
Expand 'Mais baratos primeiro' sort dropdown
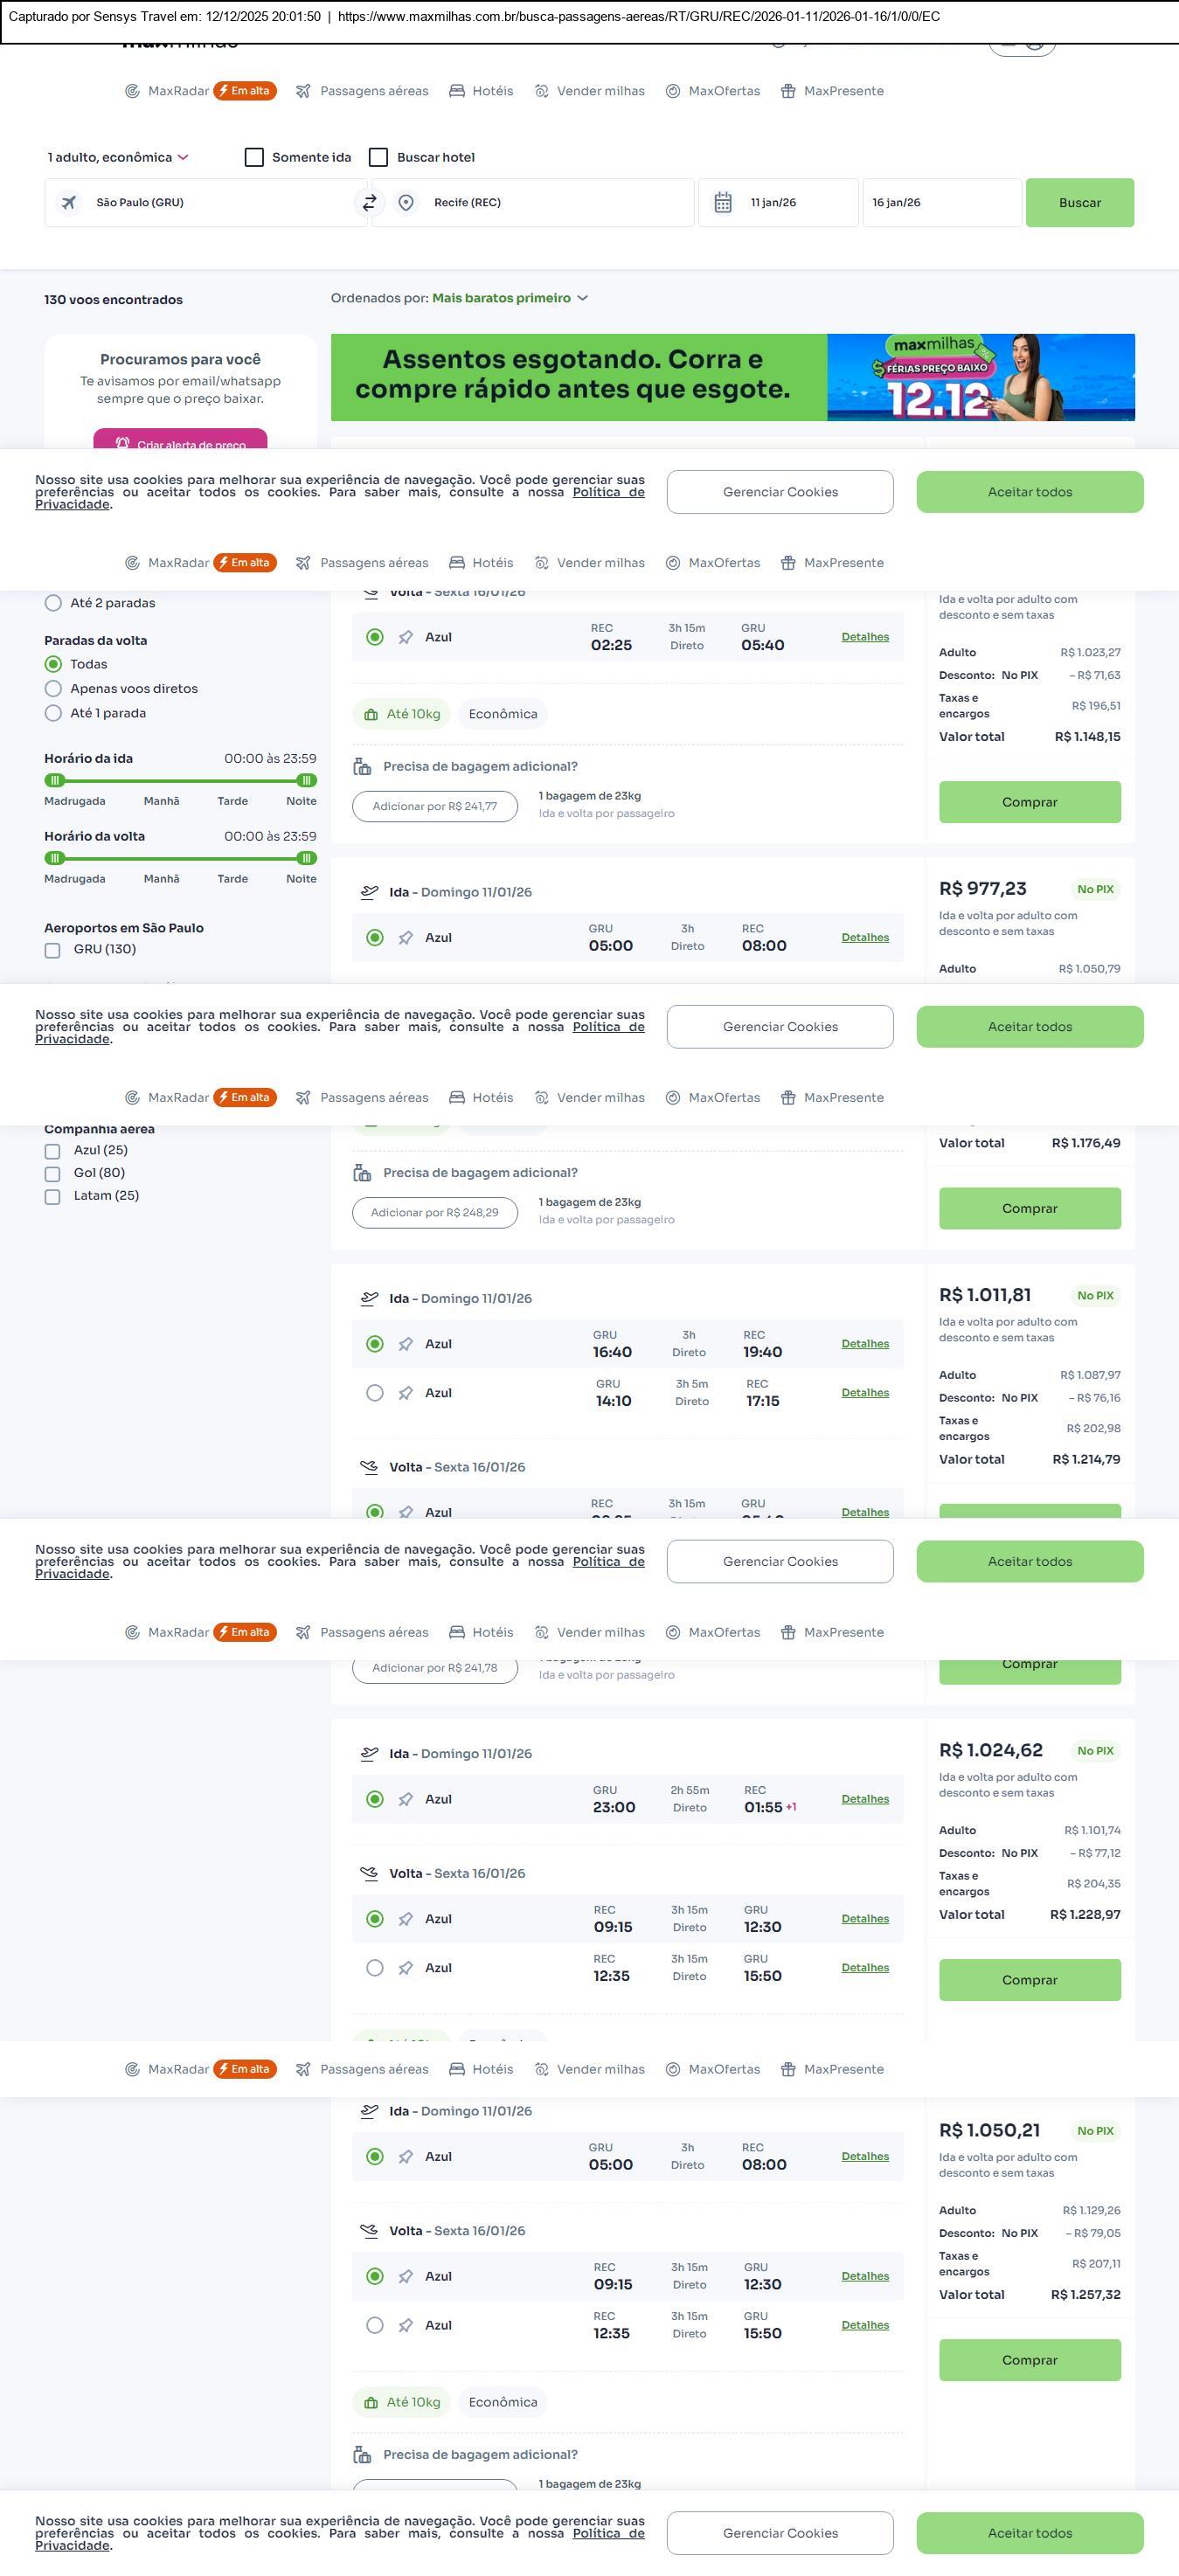(x=509, y=298)
